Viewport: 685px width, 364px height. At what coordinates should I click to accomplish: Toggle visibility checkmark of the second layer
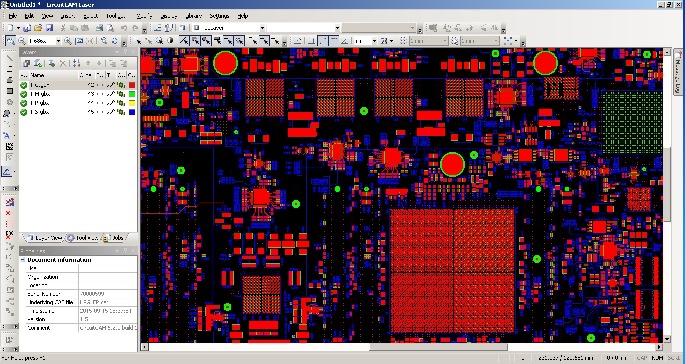tap(24, 94)
